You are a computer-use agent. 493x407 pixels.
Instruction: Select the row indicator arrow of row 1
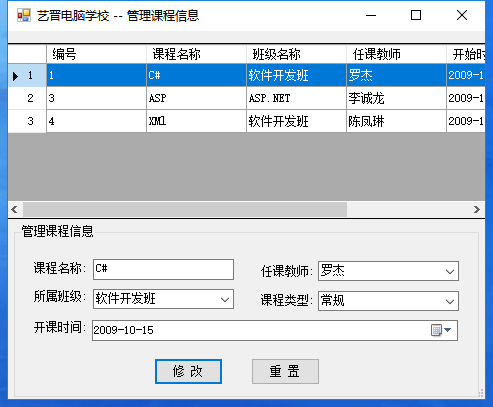point(15,76)
